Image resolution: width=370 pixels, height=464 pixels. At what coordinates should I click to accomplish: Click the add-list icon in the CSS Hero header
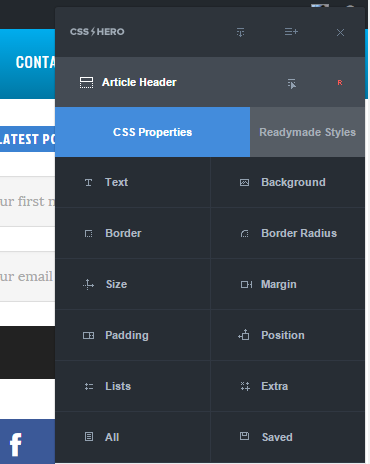coord(291,32)
